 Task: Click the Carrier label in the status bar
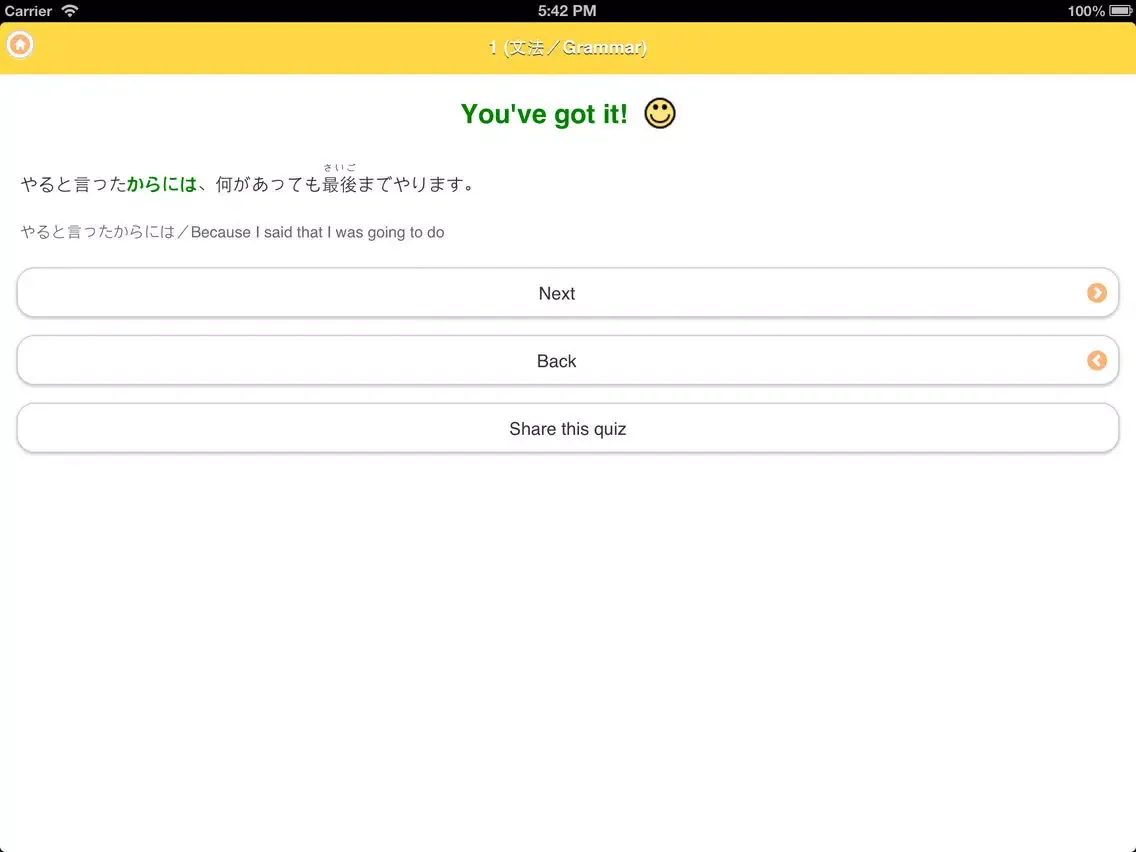[29, 11]
